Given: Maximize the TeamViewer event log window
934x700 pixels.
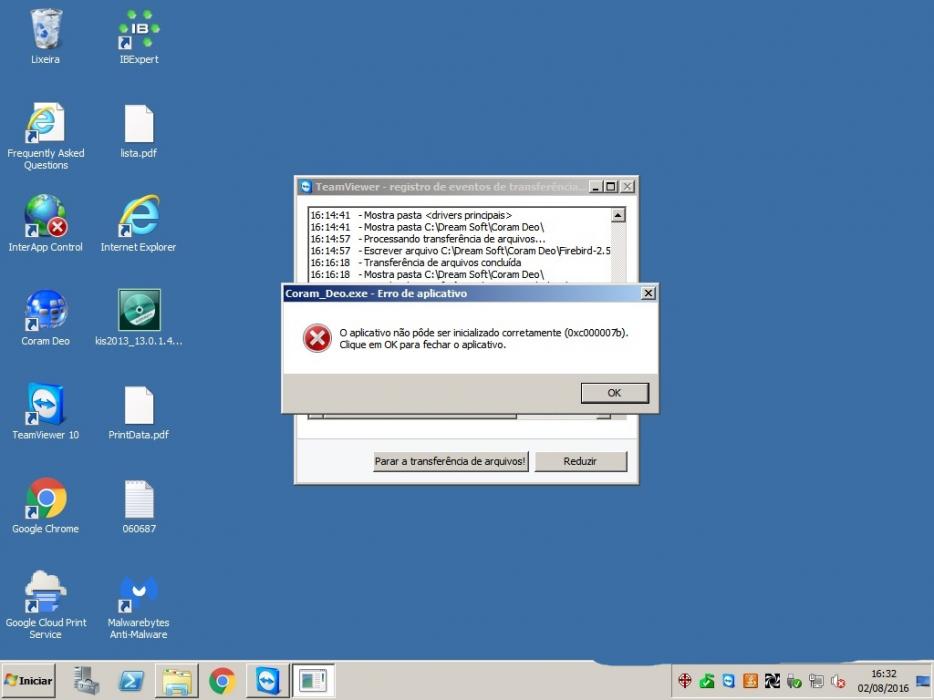Looking at the screenshot, I should [611, 186].
